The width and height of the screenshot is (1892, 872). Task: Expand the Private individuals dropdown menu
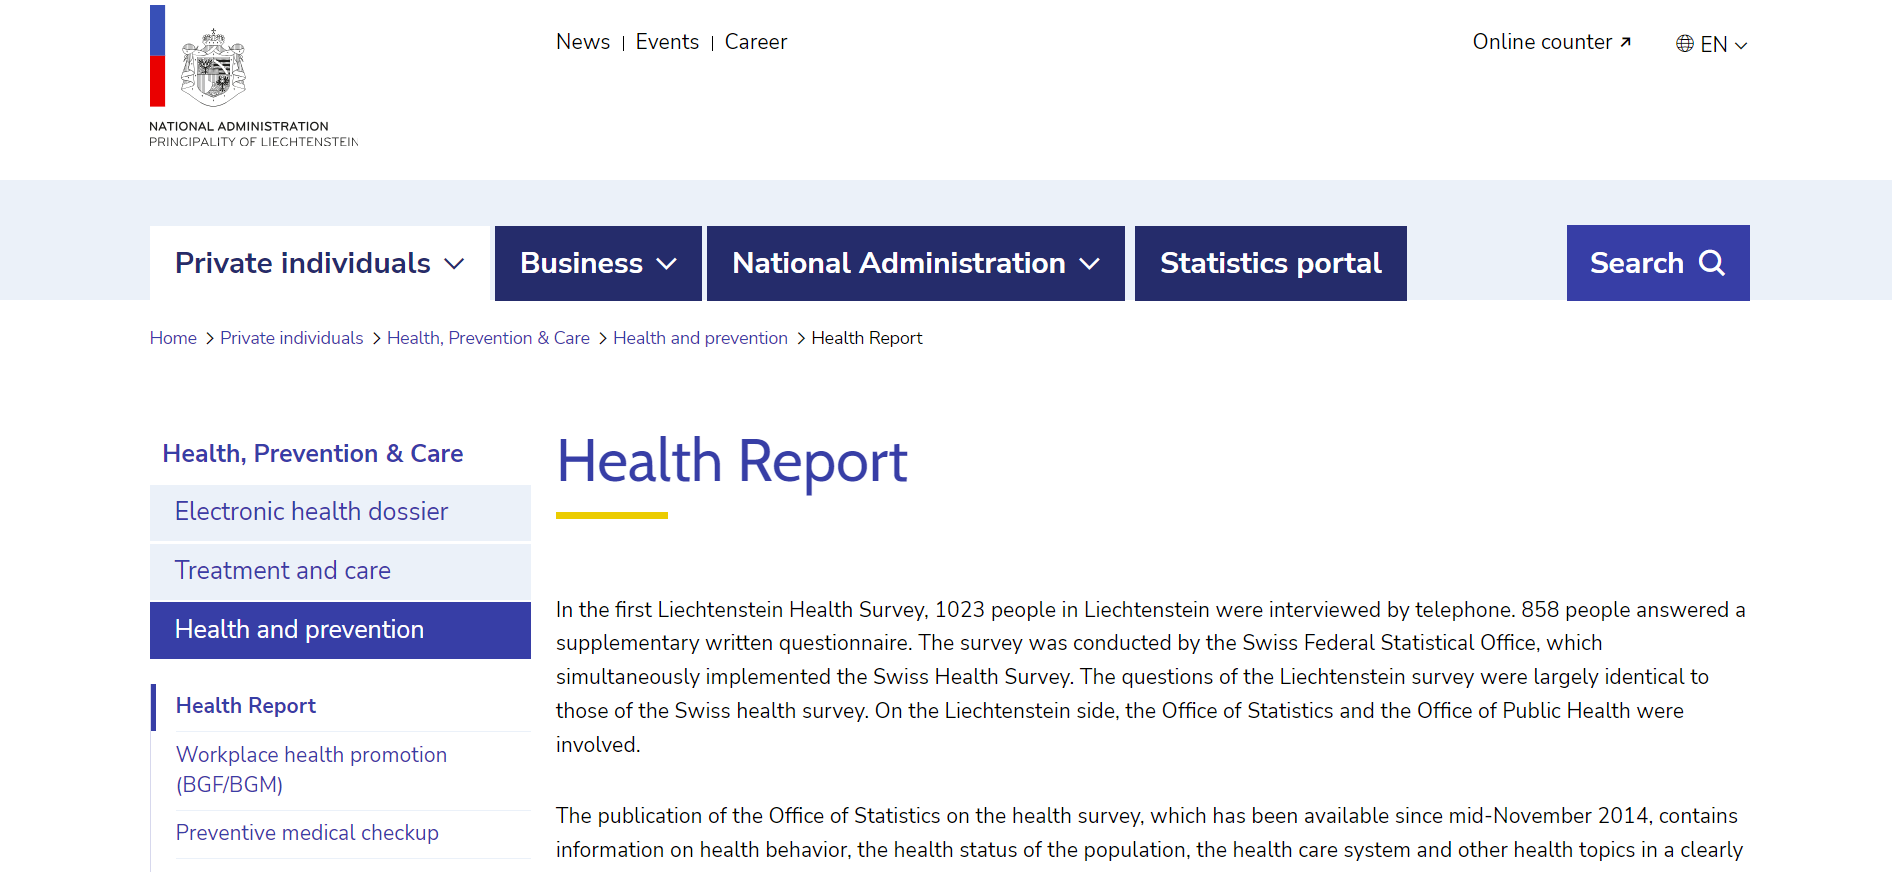point(320,263)
